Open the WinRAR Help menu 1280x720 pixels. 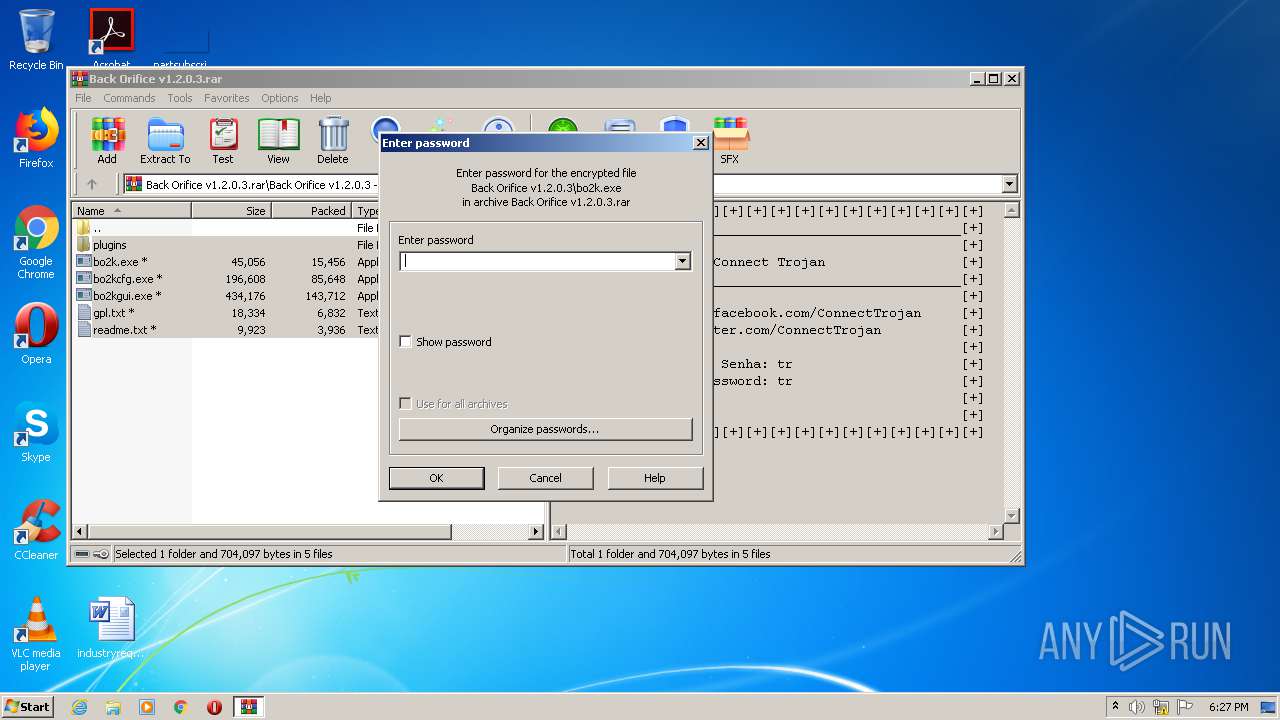(321, 98)
